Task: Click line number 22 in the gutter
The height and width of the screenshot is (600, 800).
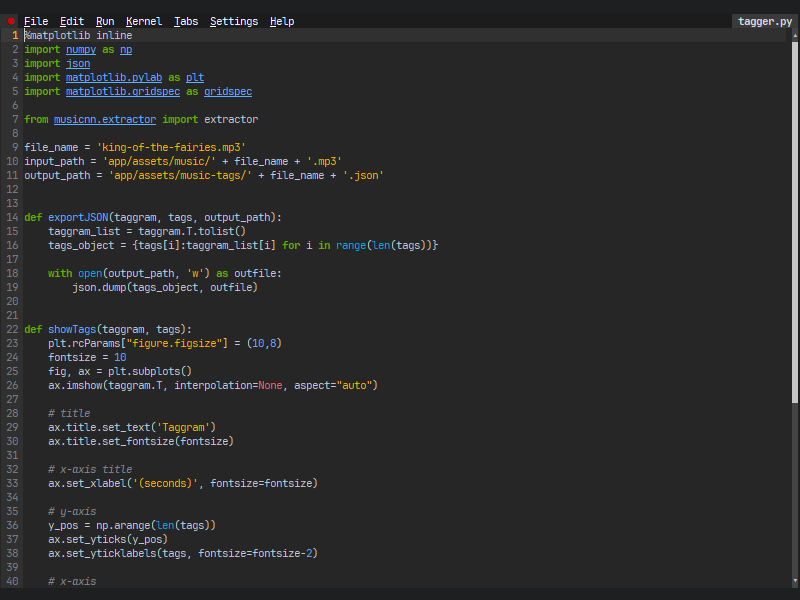Action: (12, 329)
